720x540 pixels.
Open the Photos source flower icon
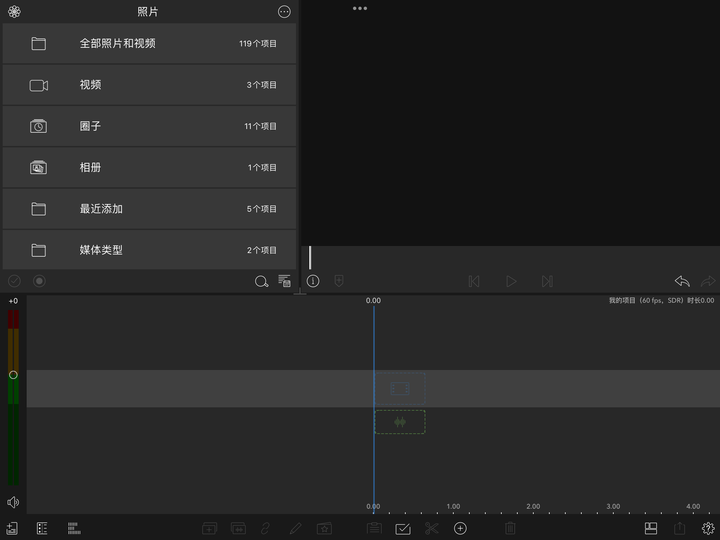14,11
